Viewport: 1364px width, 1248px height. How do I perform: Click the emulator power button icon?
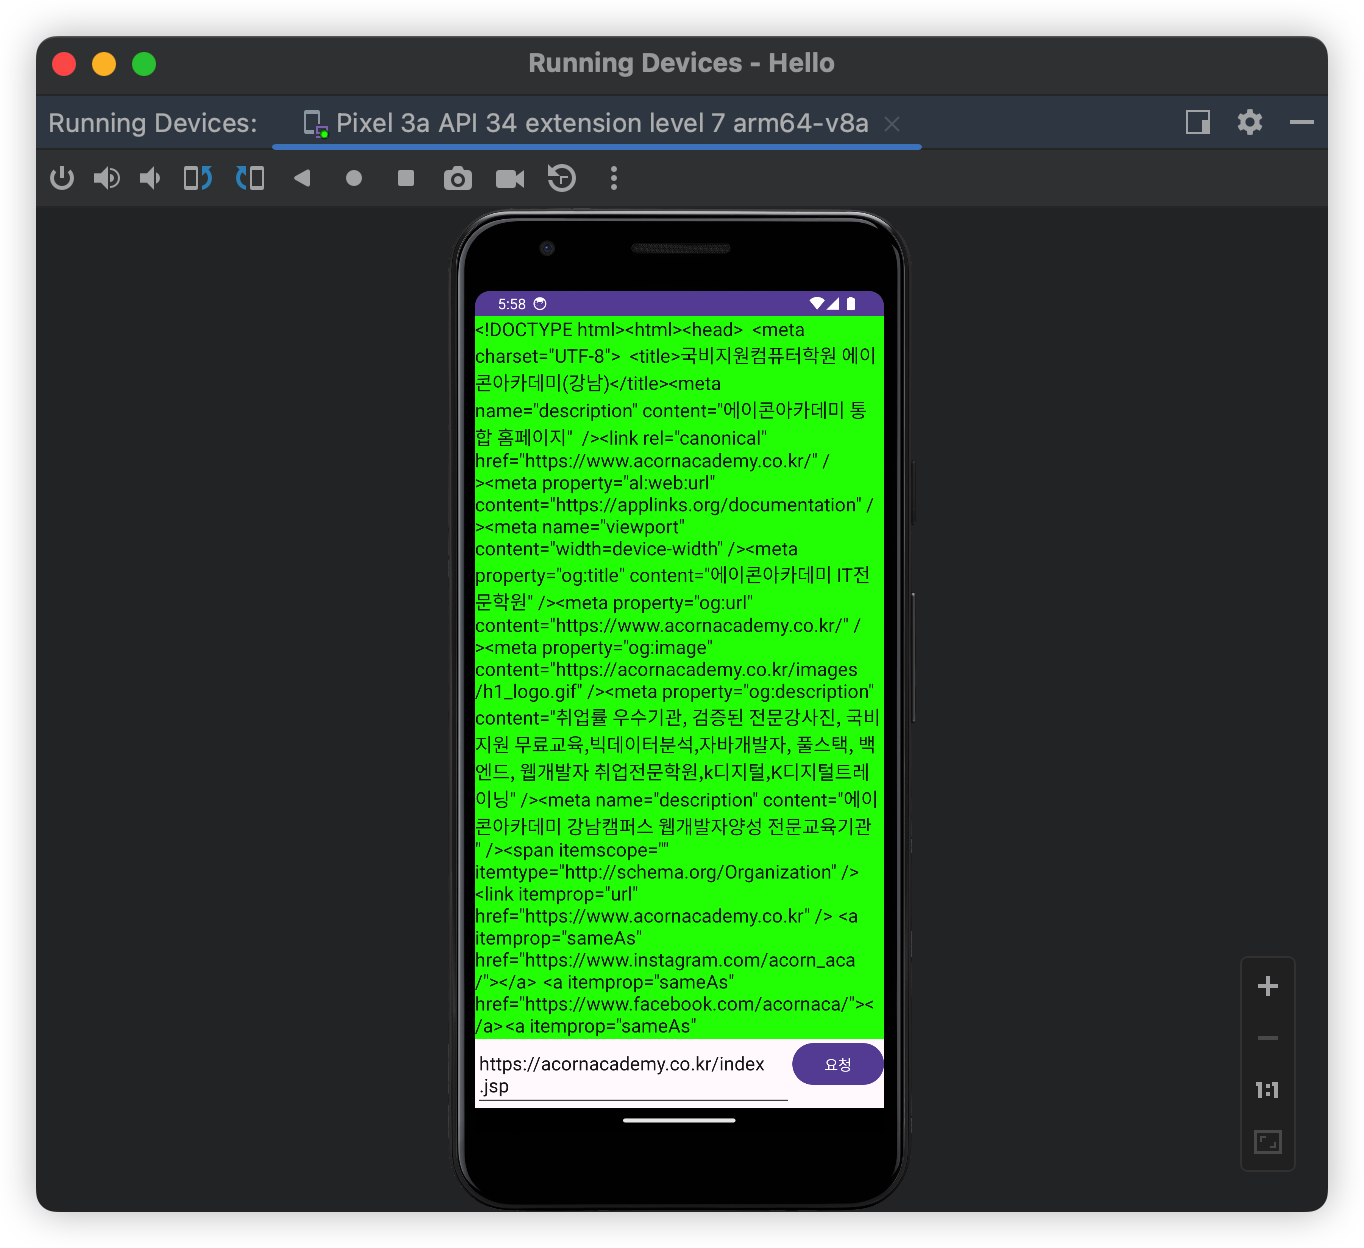pos(62,178)
